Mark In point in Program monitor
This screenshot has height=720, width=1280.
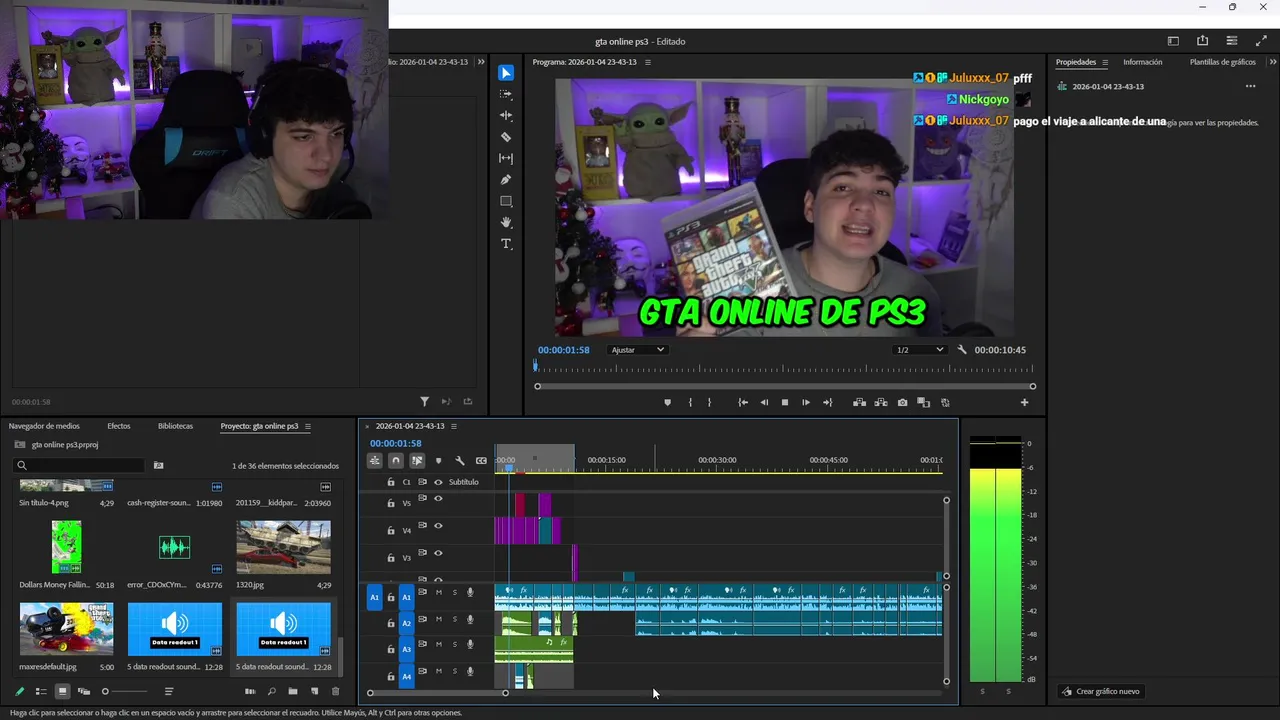click(690, 402)
